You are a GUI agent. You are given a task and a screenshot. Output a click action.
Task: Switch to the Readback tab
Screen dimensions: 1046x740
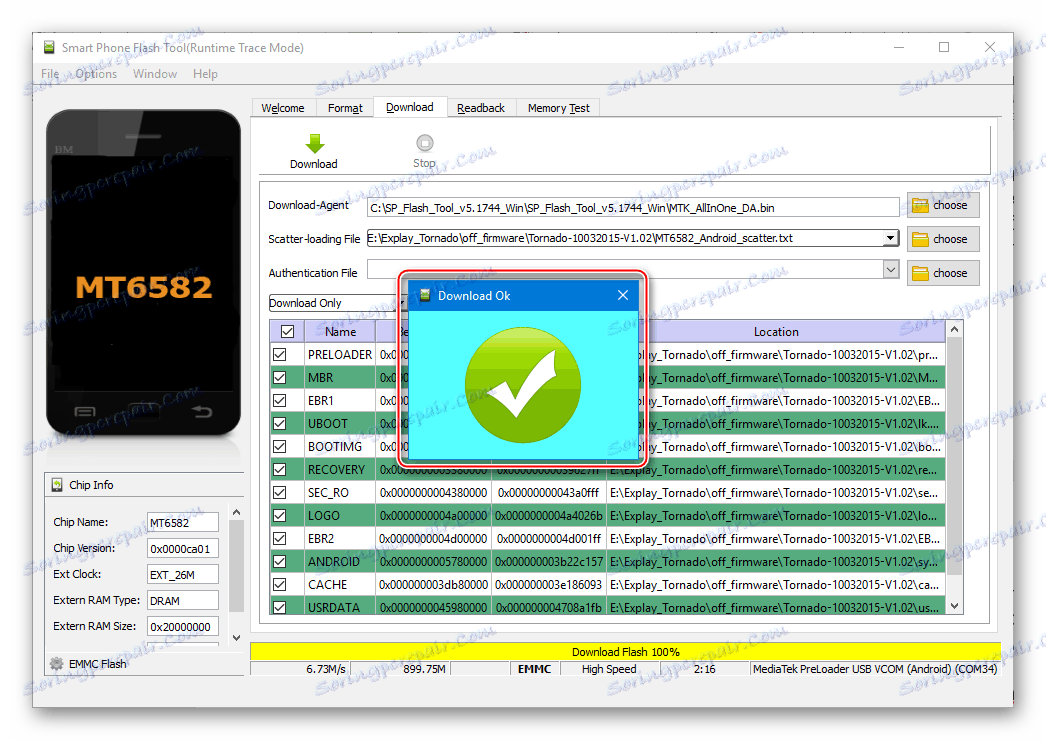(x=481, y=108)
